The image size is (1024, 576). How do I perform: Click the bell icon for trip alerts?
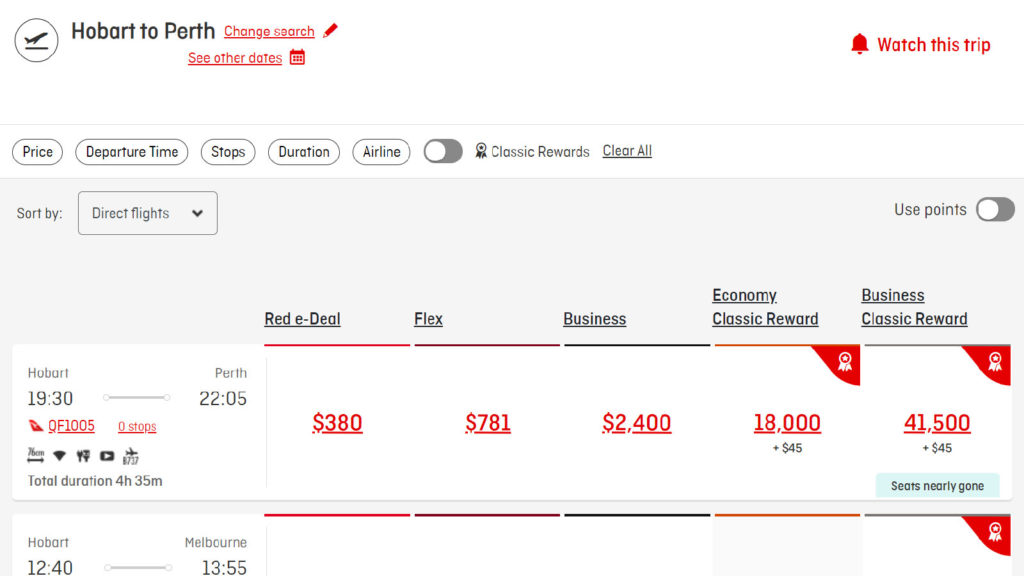click(859, 44)
